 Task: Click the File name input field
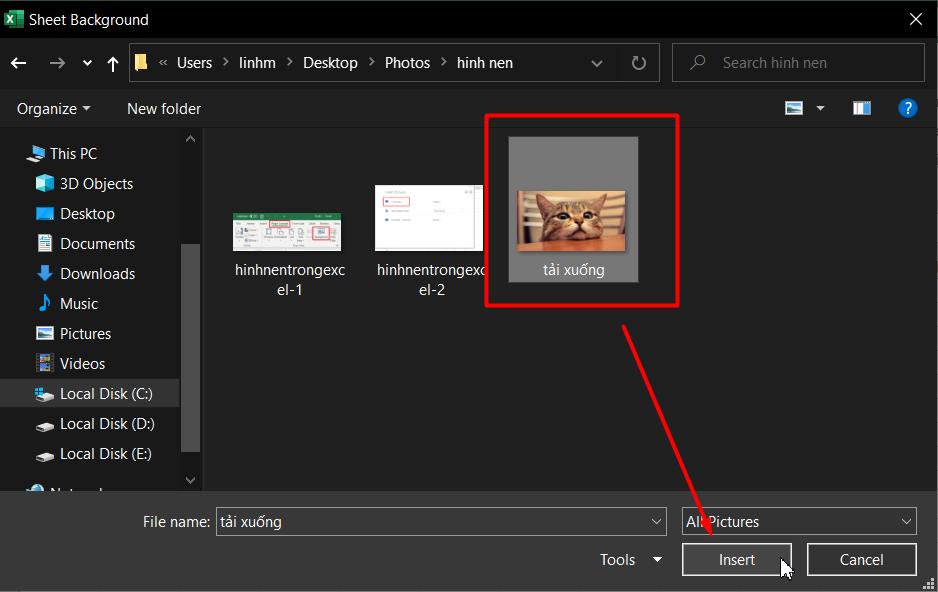433,521
